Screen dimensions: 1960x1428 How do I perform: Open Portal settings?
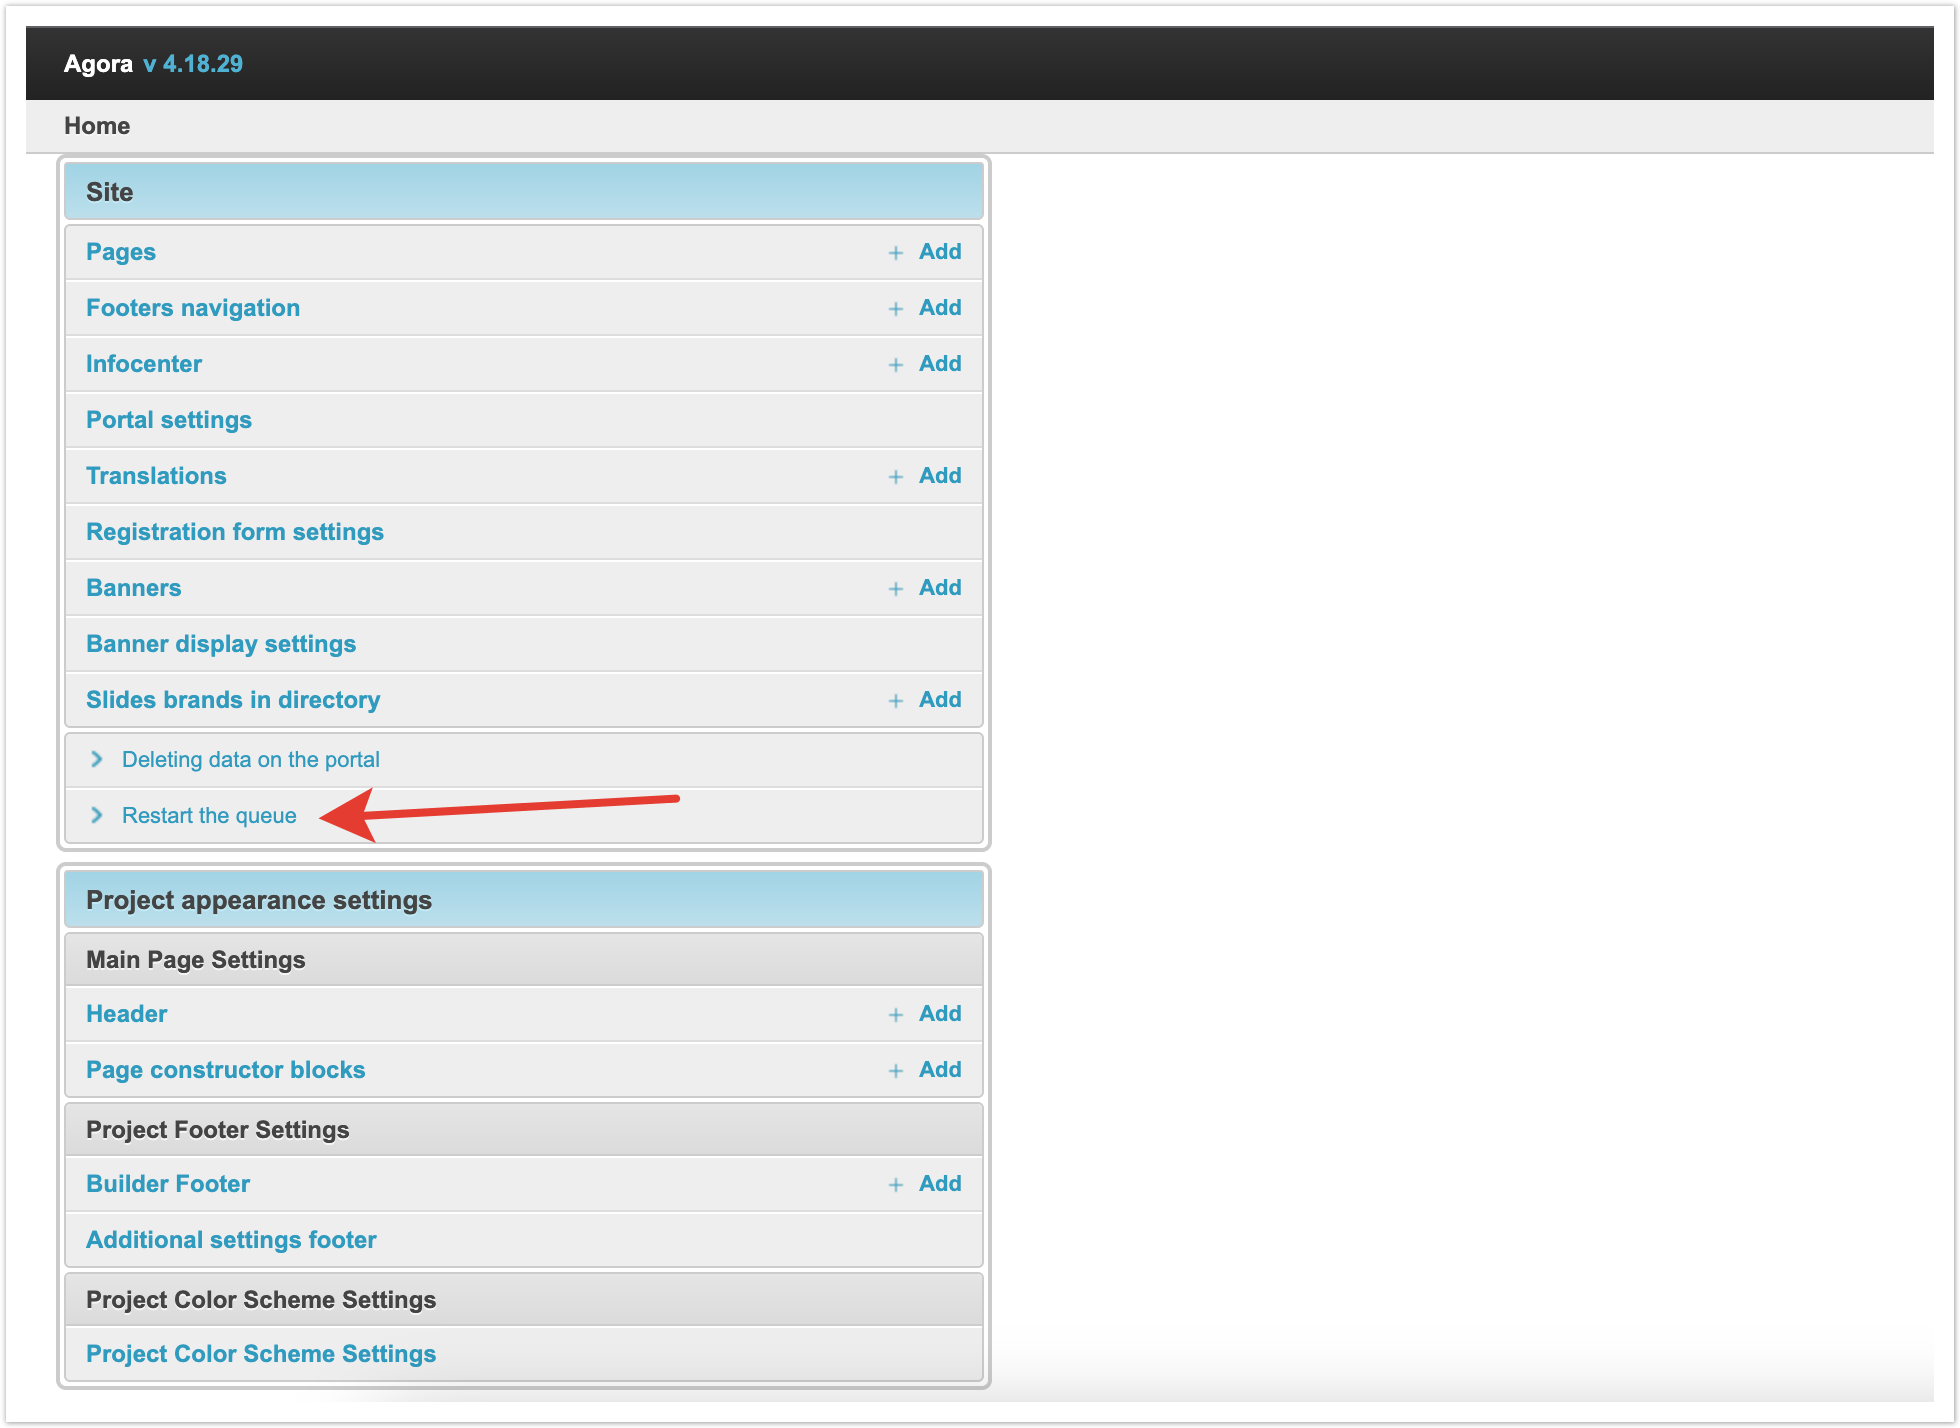pos(169,420)
